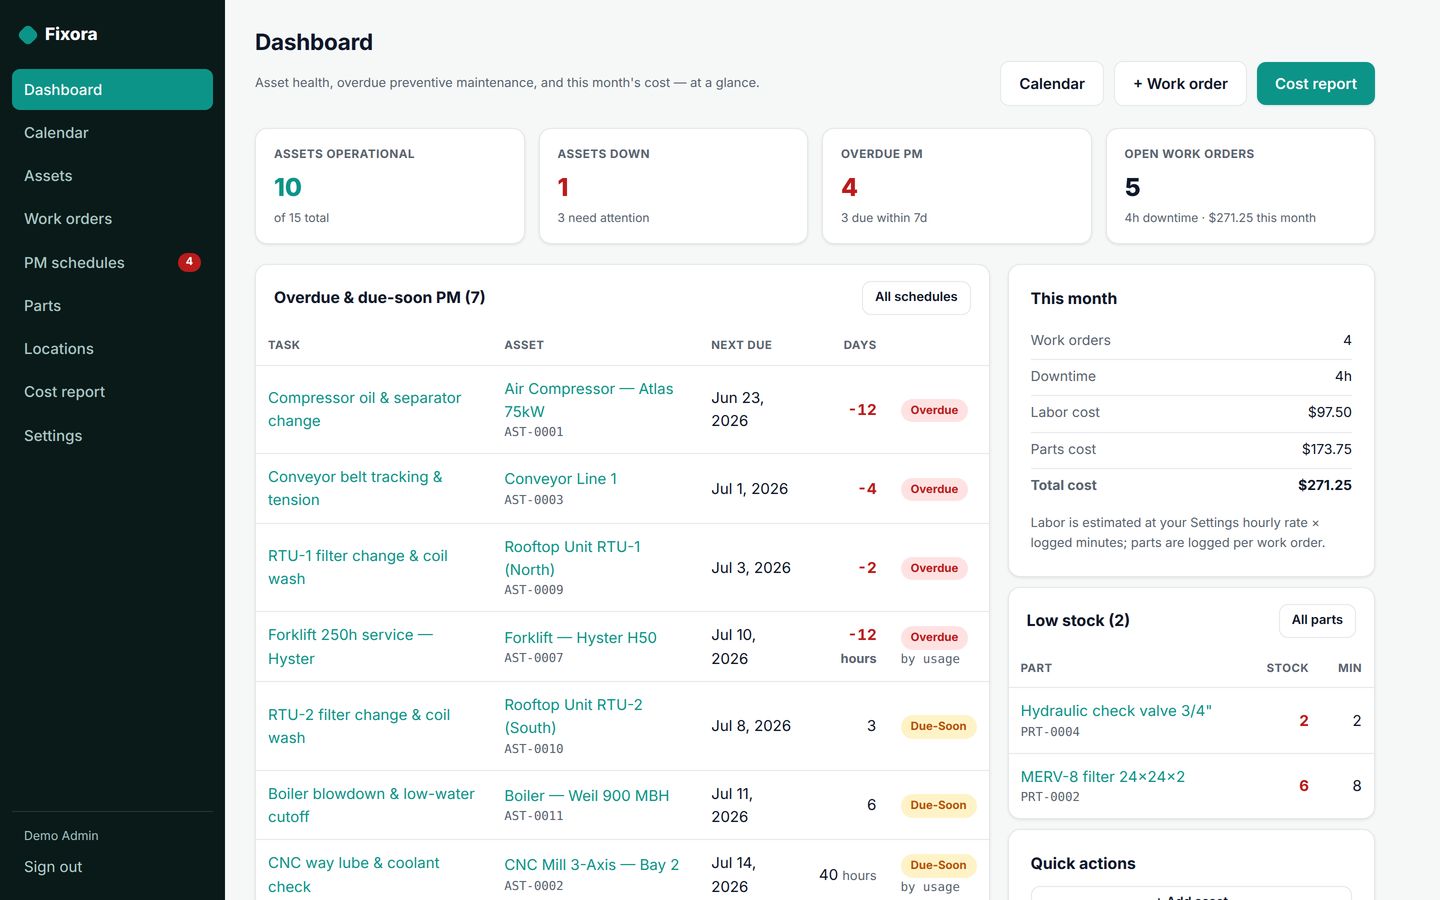The image size is (1440, 900).
Task: Open Settings in the sidebar
Action: (112, 435)
